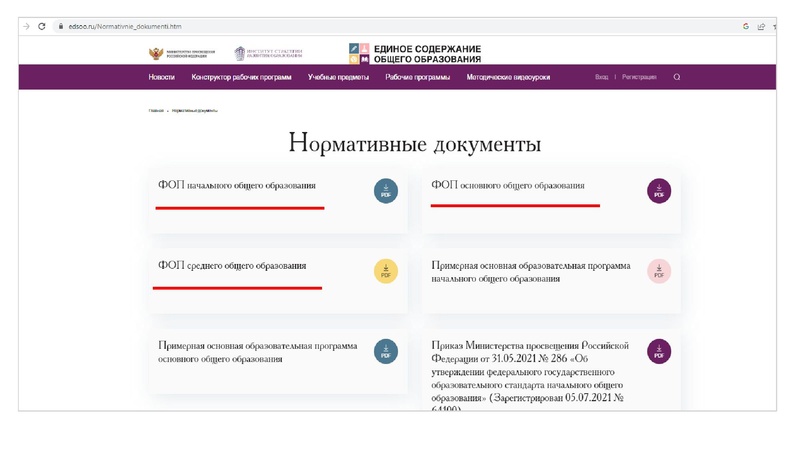Open ФОП начального общего образования card title

pos(237,185)
